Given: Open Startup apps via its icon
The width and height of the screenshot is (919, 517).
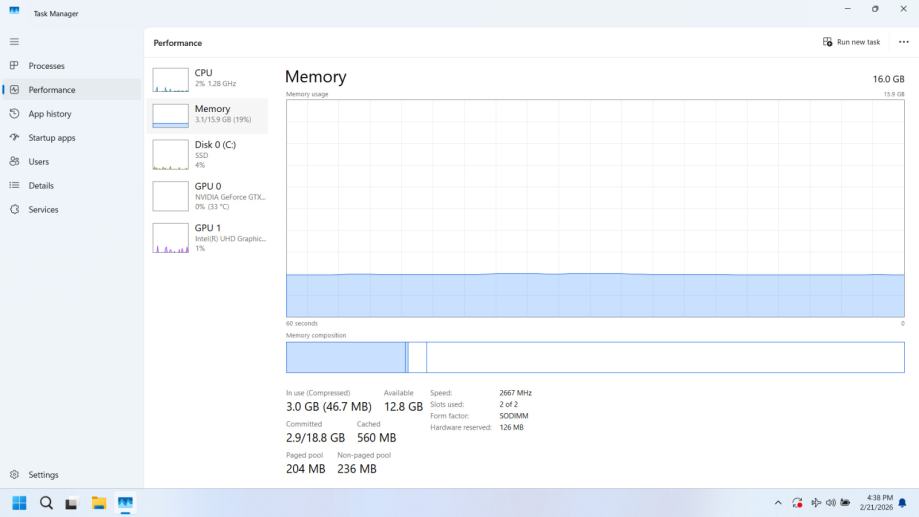Looking at the screenshot, I should pos(14,138).
